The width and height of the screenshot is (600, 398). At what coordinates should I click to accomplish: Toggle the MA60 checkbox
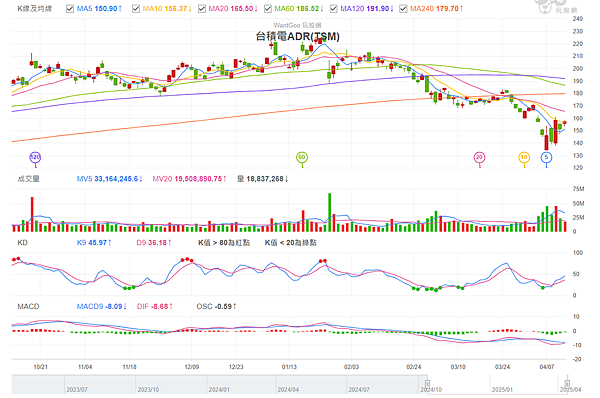tap(268, 8)
